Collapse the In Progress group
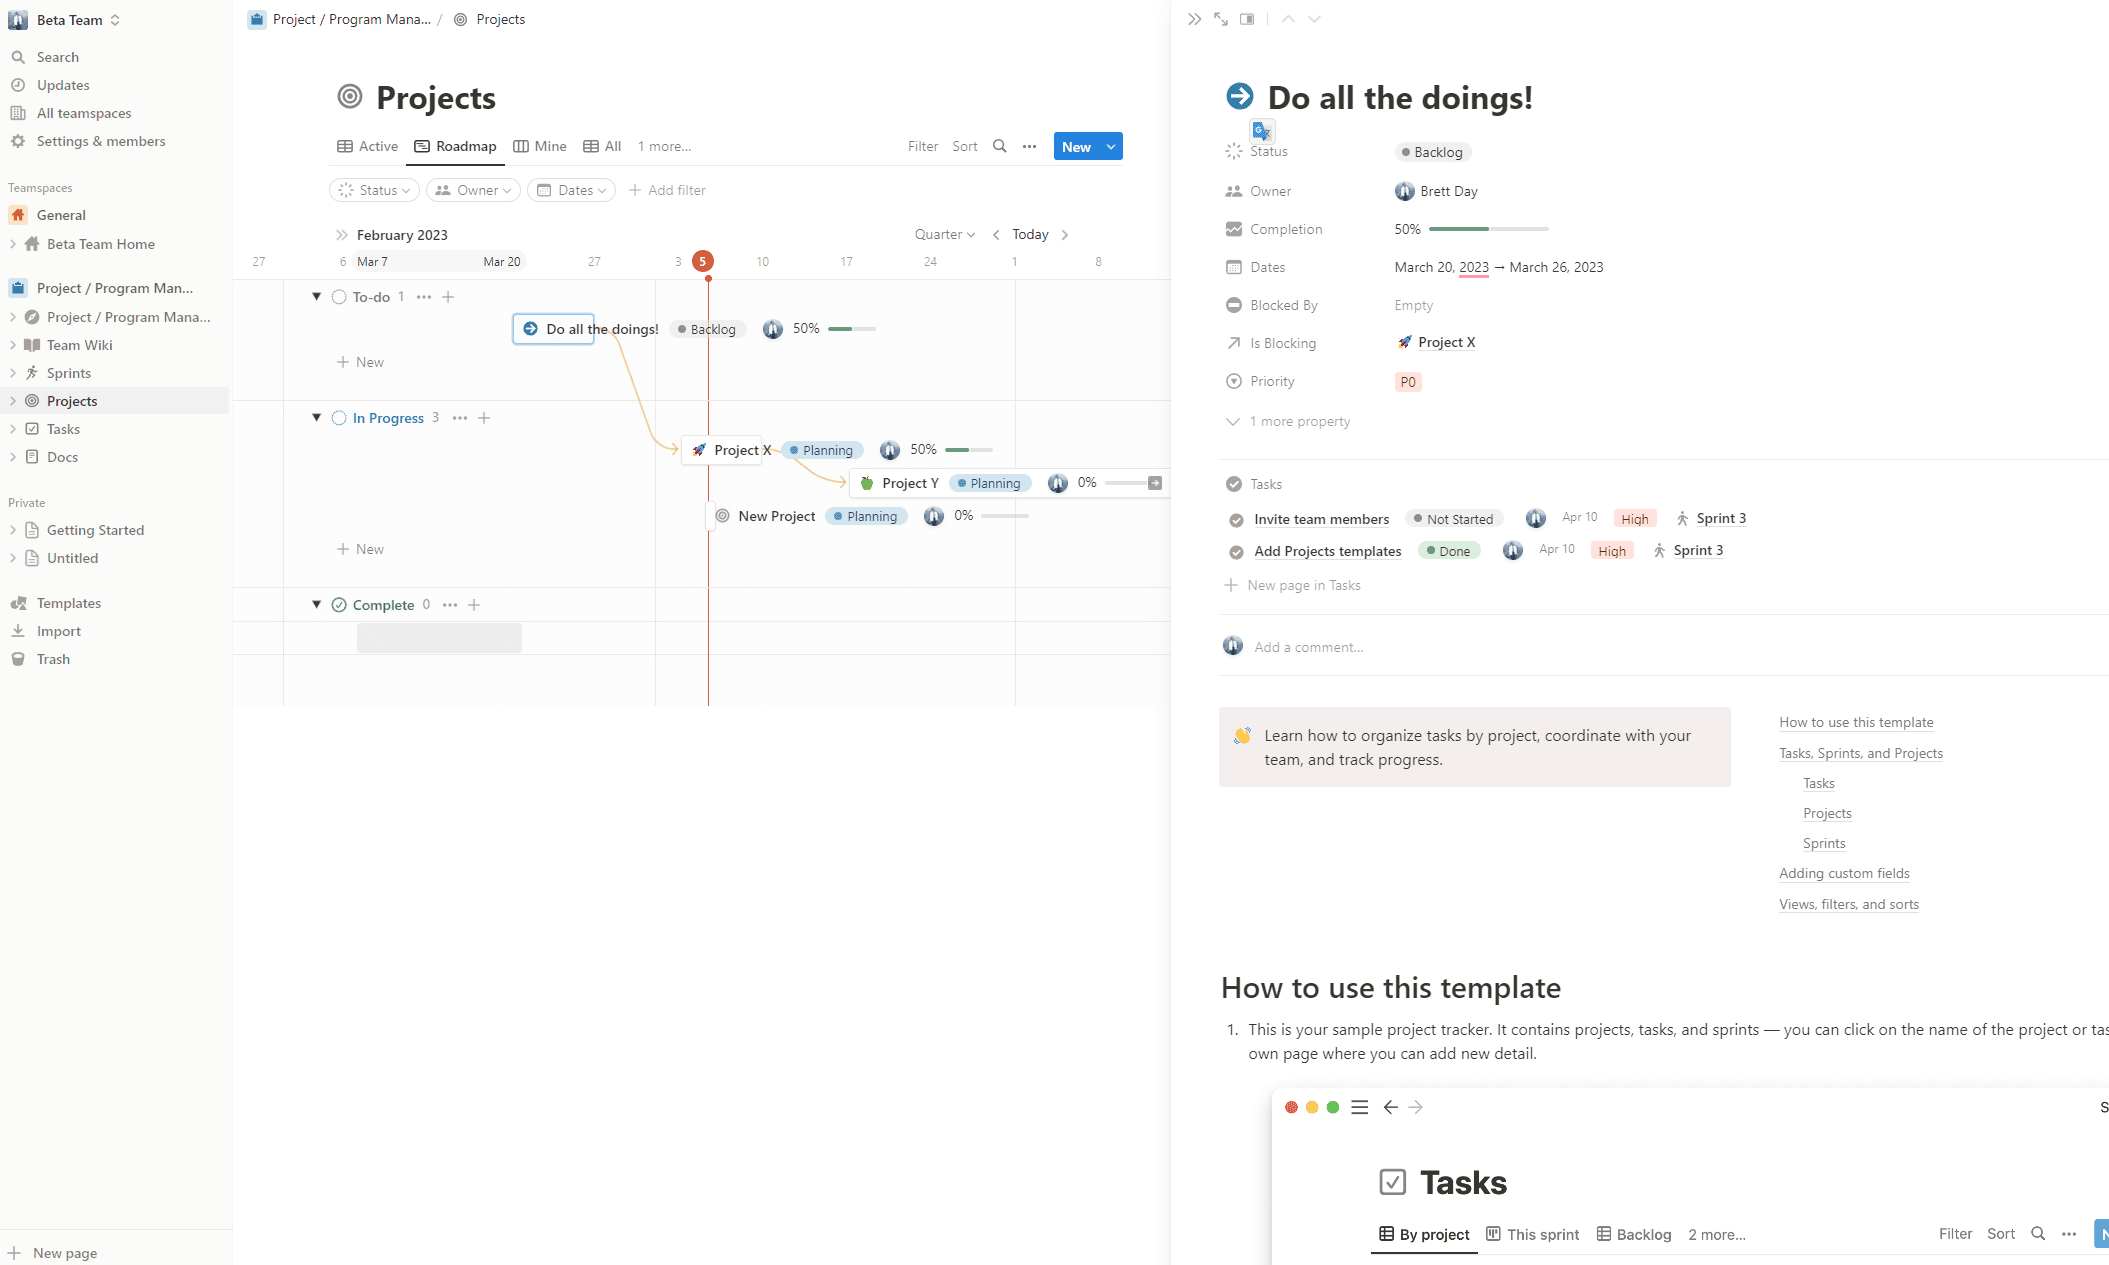The height and width of the screenshot is (1265, 2109). point(317,417)
